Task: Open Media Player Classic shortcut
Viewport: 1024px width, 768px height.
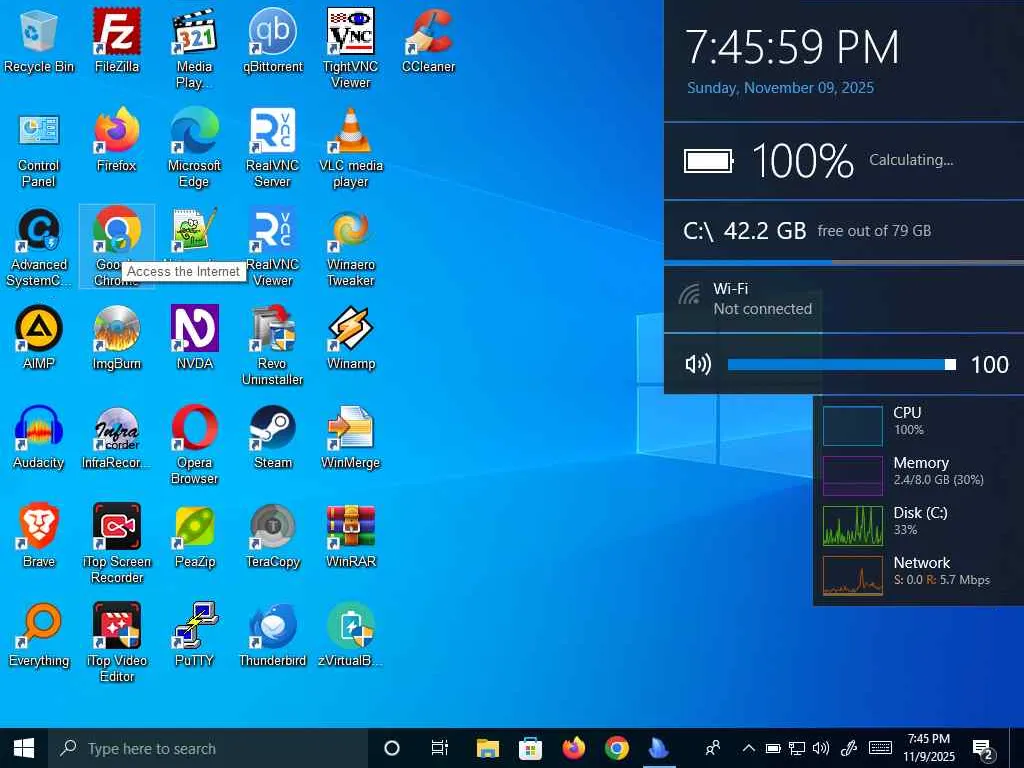Action: click(195, 49)
